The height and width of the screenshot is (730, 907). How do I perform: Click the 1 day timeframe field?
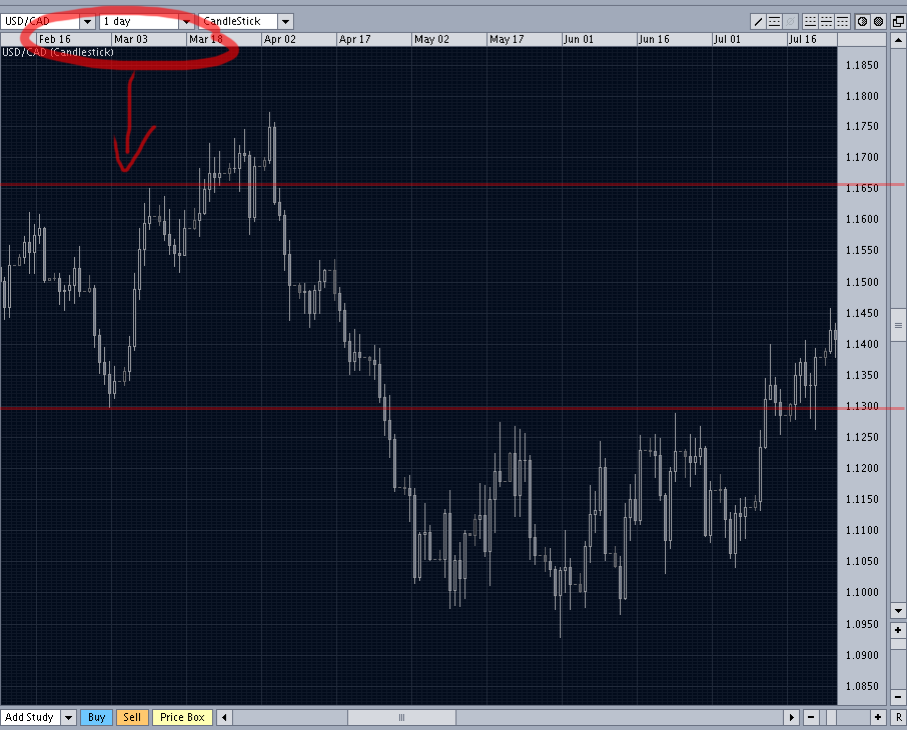tap(139, 22)
